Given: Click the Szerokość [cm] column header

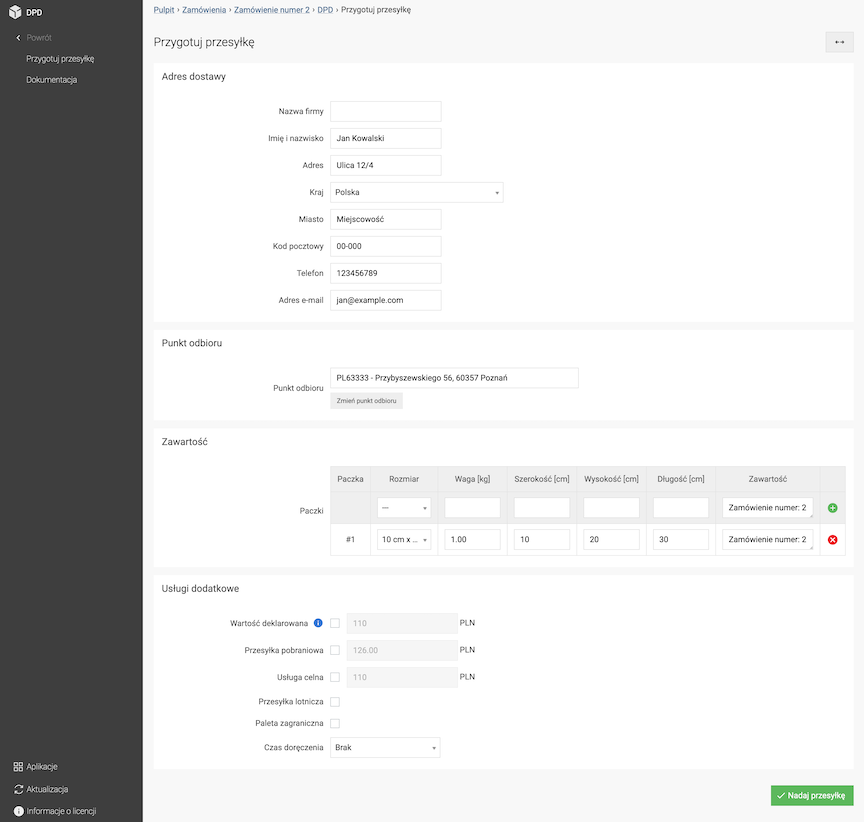Looking at the screenshot, I should (542, 479).
